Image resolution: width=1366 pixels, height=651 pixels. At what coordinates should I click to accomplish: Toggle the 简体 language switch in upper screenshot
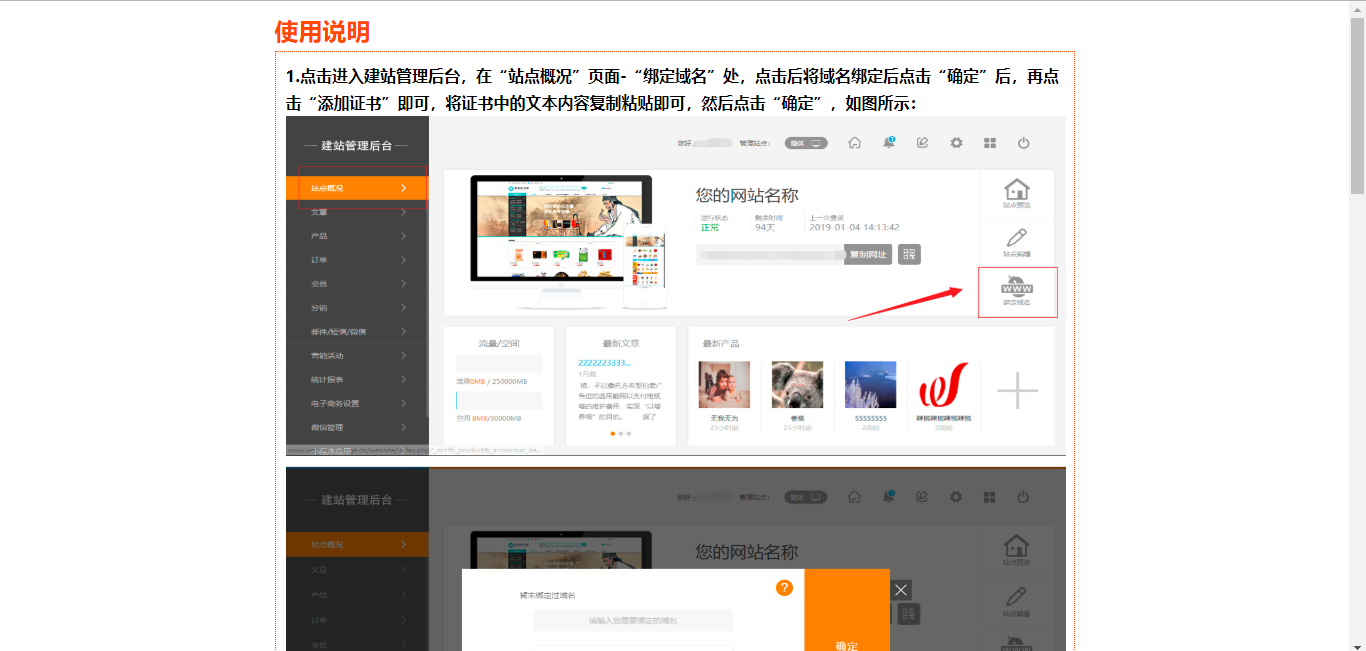click(x=806, y=143)
